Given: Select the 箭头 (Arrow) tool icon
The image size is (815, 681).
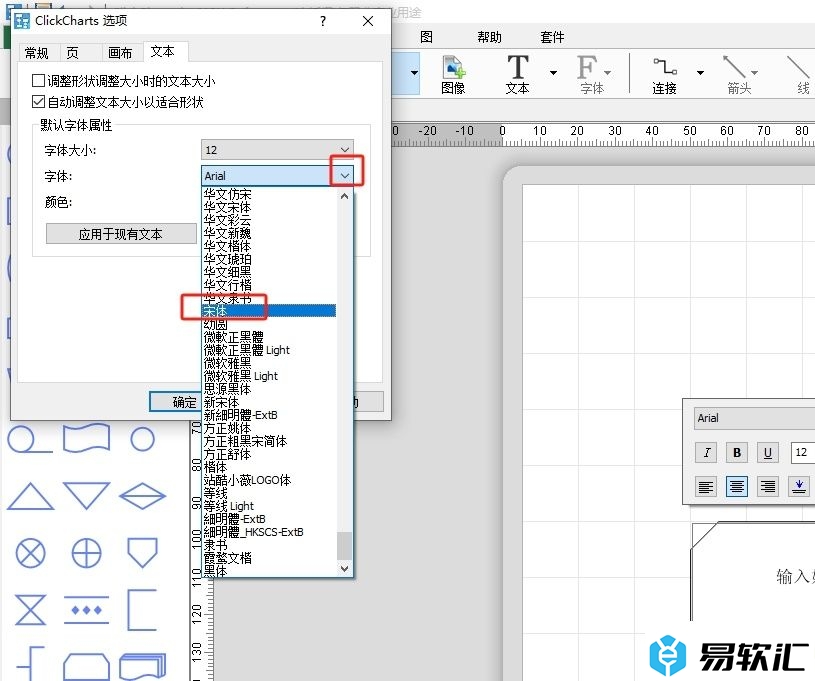Looking at the screenshot, I should tap(739, 74).
